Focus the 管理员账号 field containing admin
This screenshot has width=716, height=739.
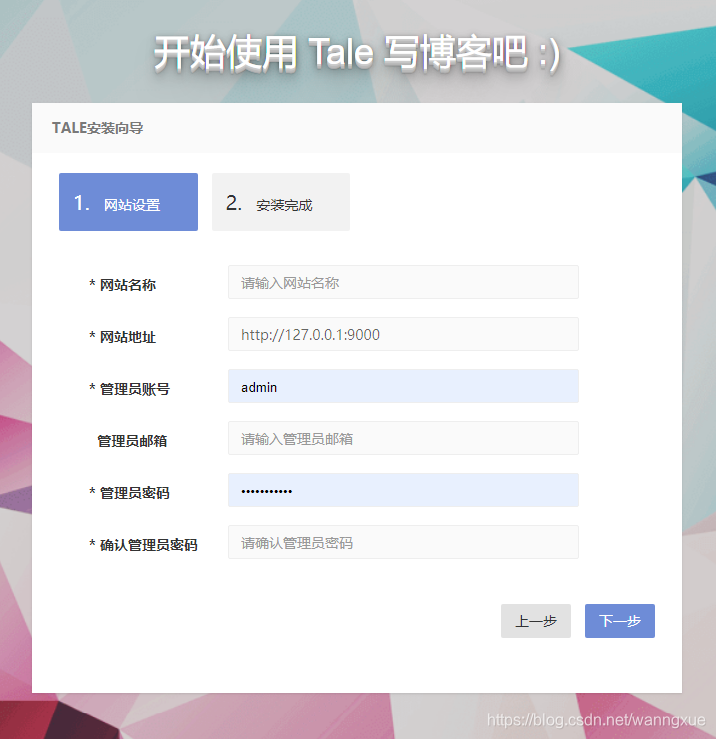[403, 386]
